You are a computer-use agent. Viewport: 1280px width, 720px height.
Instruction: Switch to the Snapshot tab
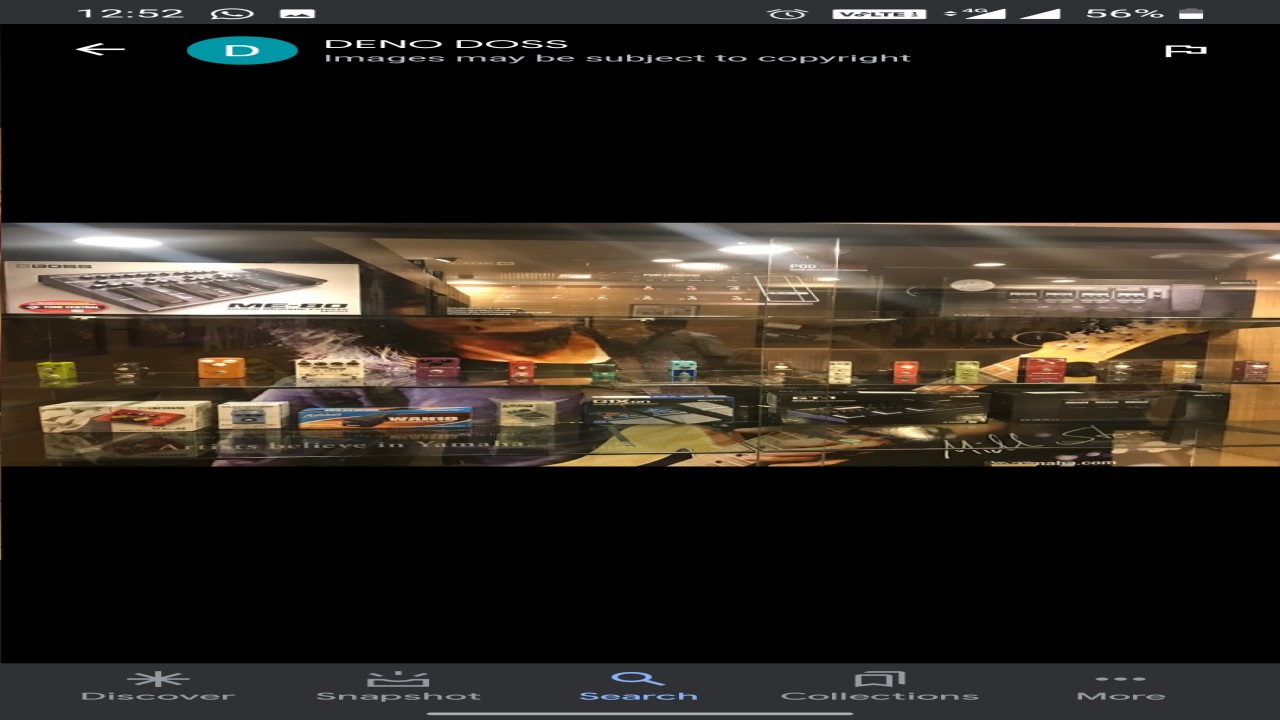(398, 687)
